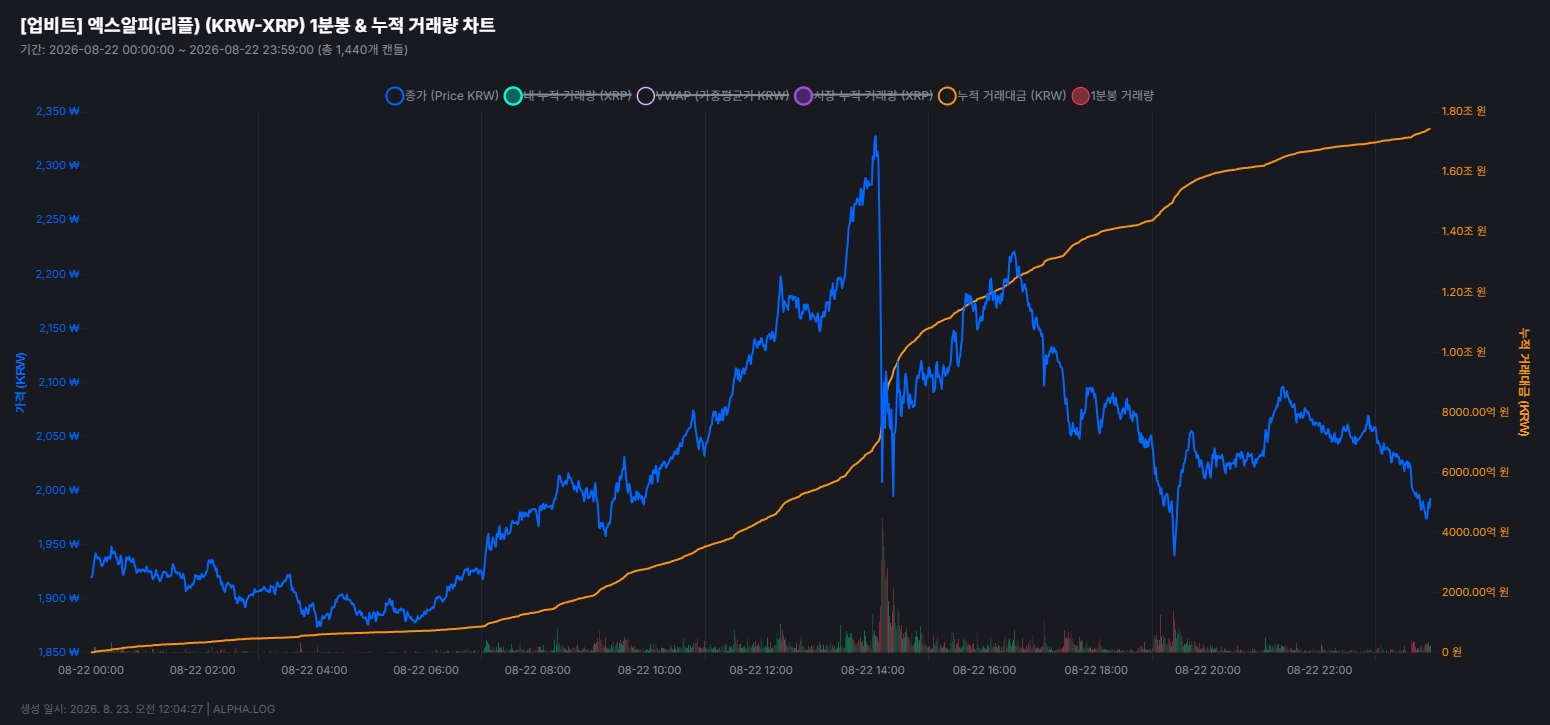The image size is (1550, 725).
Task: Click the 2,100 ₩ price axis label
Action: 57,382
